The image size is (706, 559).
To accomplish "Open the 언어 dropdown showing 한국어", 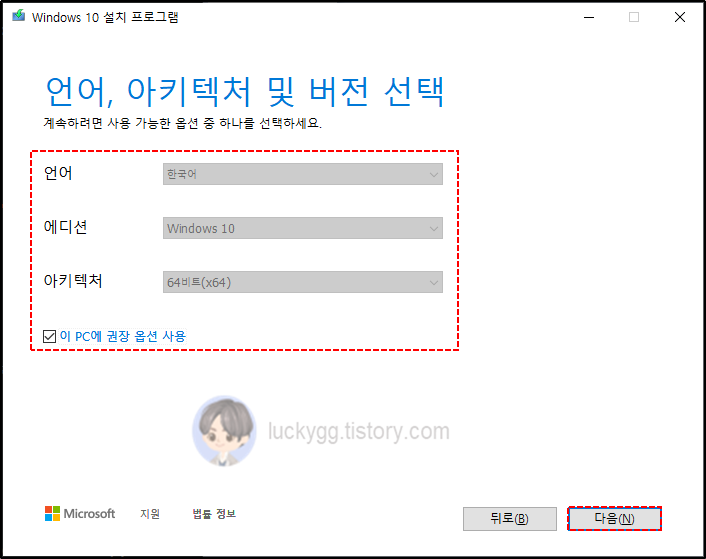I will point(303,174).
